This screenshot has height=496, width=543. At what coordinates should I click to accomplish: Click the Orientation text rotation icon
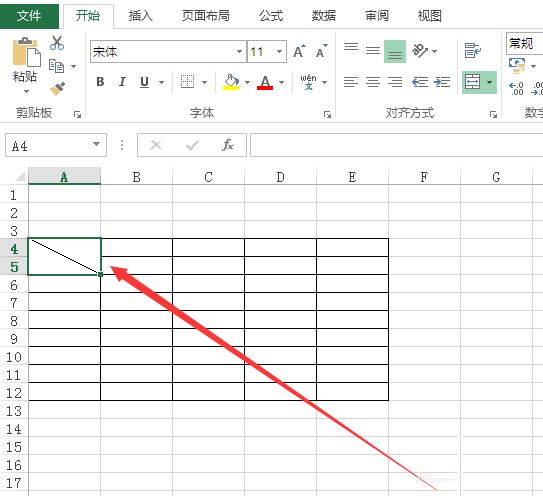click(x=420, y=51)
